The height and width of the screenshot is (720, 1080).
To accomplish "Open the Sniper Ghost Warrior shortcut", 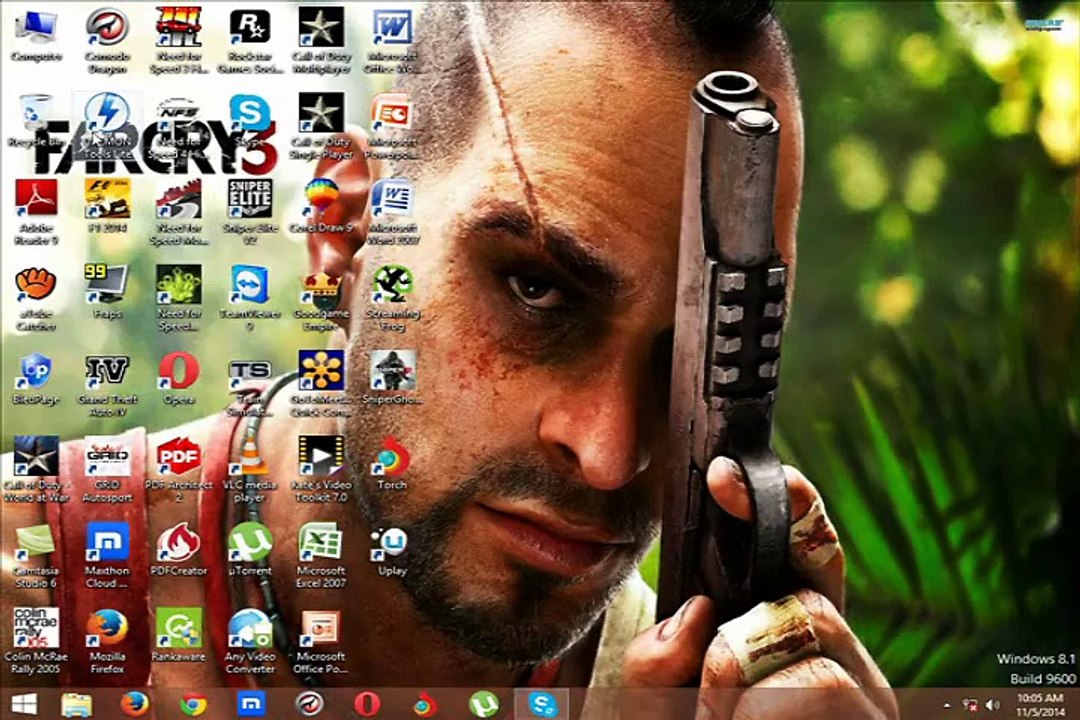I will point(392,378).
